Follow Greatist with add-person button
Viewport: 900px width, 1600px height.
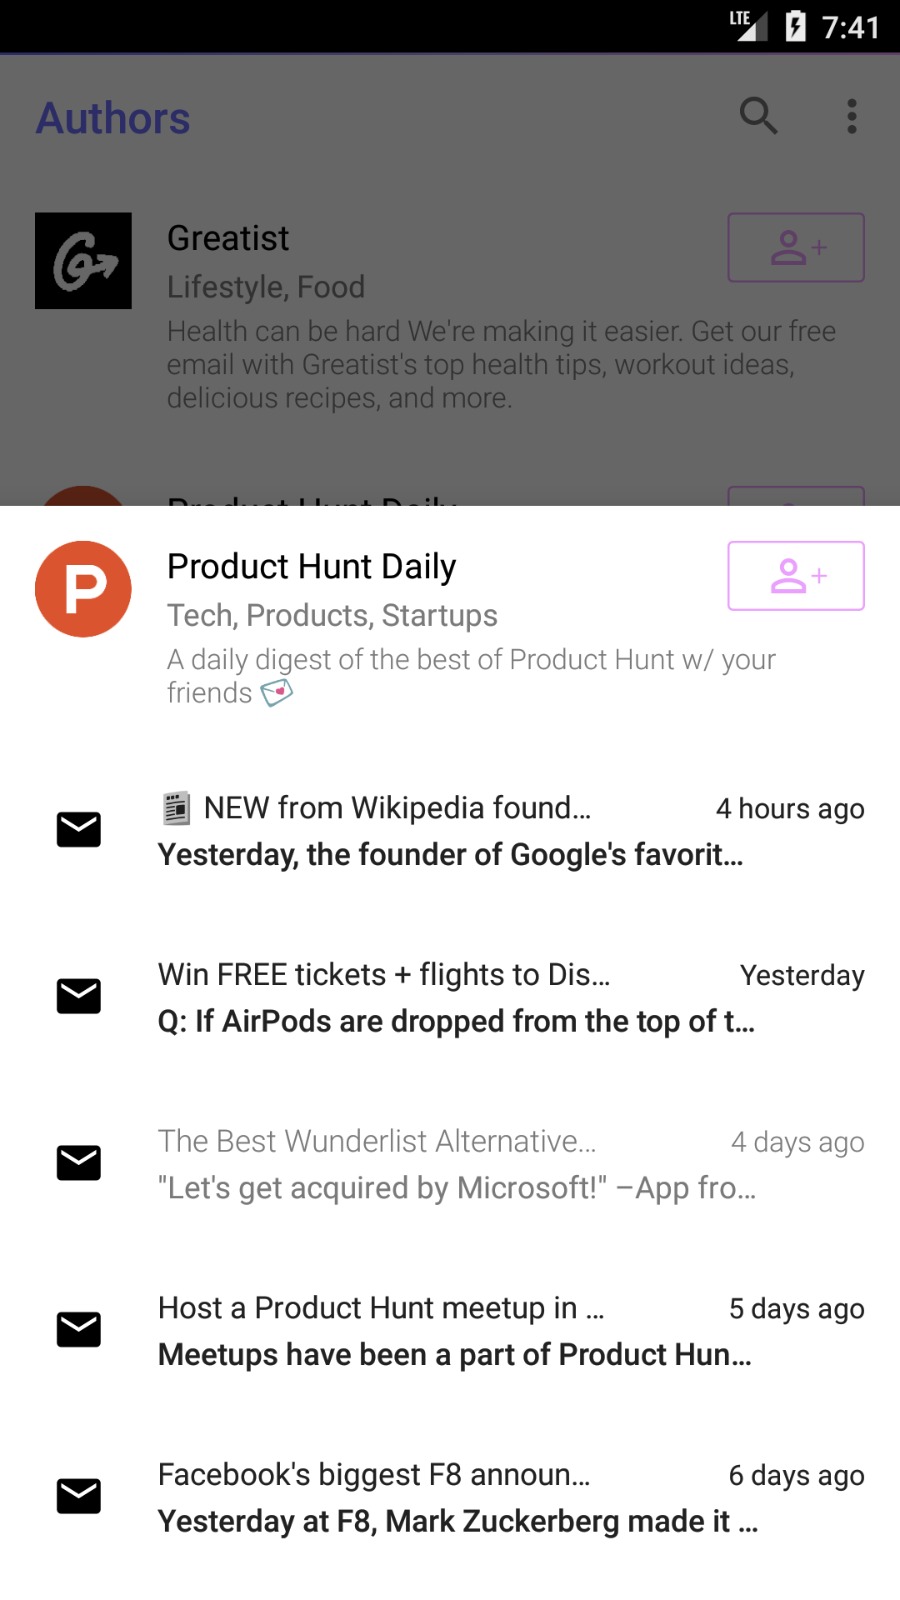(795, 247)
